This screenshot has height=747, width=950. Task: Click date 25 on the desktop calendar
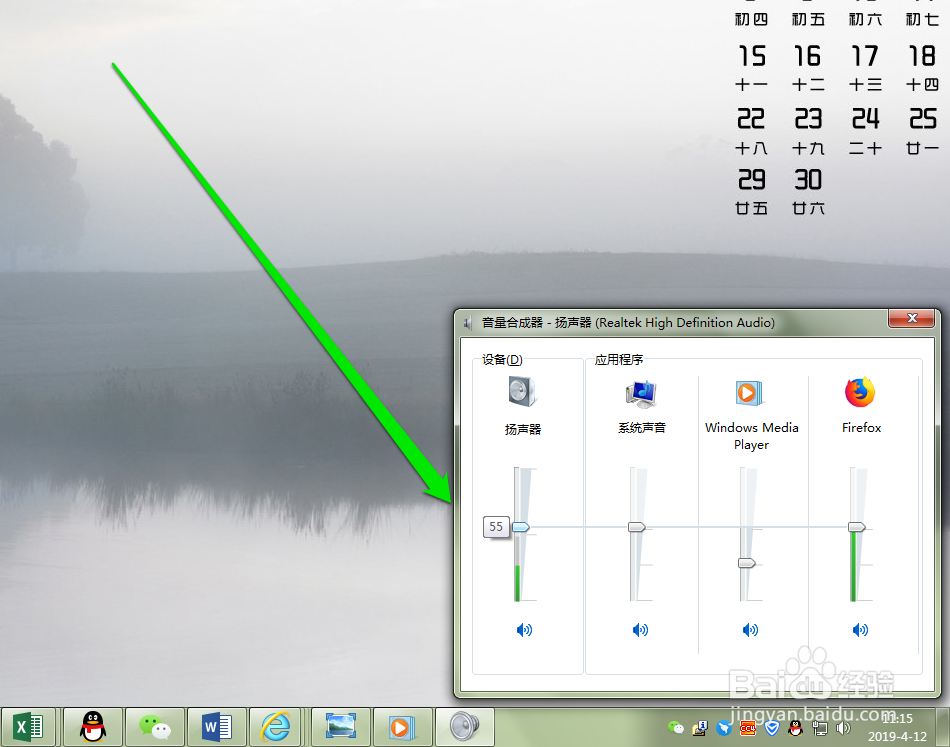[x=923, y=119]
